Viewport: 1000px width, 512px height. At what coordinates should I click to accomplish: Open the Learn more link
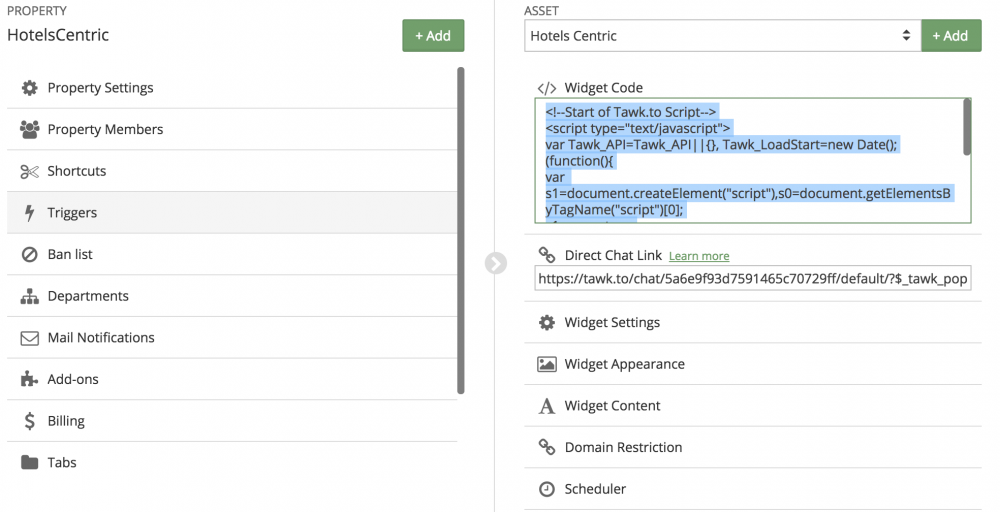pos(699,256)
